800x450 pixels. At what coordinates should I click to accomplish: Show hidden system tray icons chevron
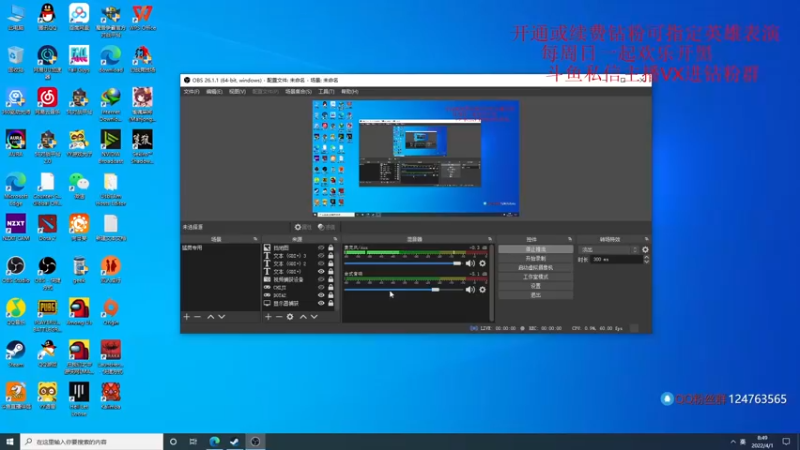pyautogui.click(x=733, y=442)
